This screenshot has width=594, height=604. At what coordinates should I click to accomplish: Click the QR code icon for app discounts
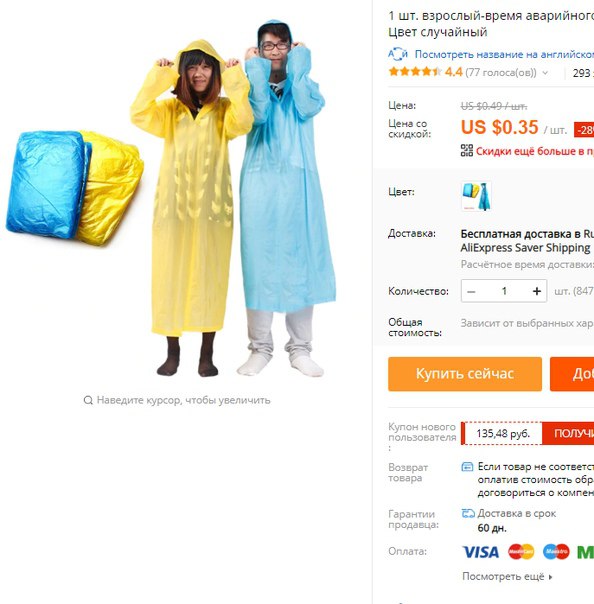coord(466,150)
